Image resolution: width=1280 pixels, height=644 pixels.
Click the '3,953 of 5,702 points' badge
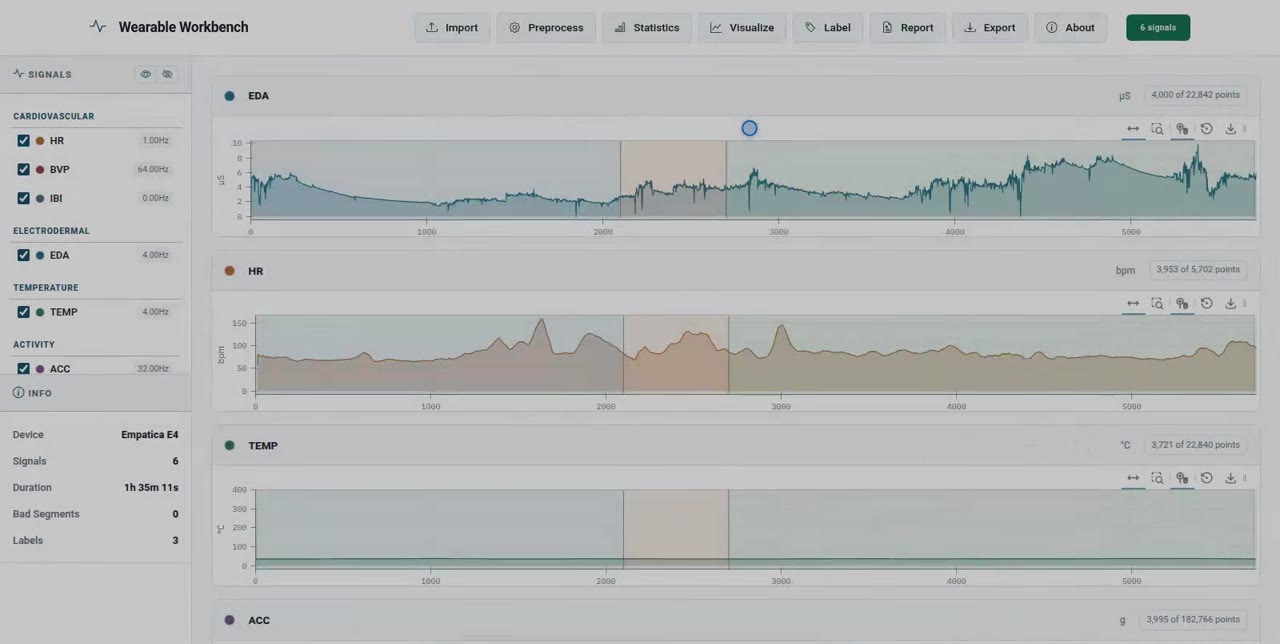pyautogui.click(x=1198, y=270)
